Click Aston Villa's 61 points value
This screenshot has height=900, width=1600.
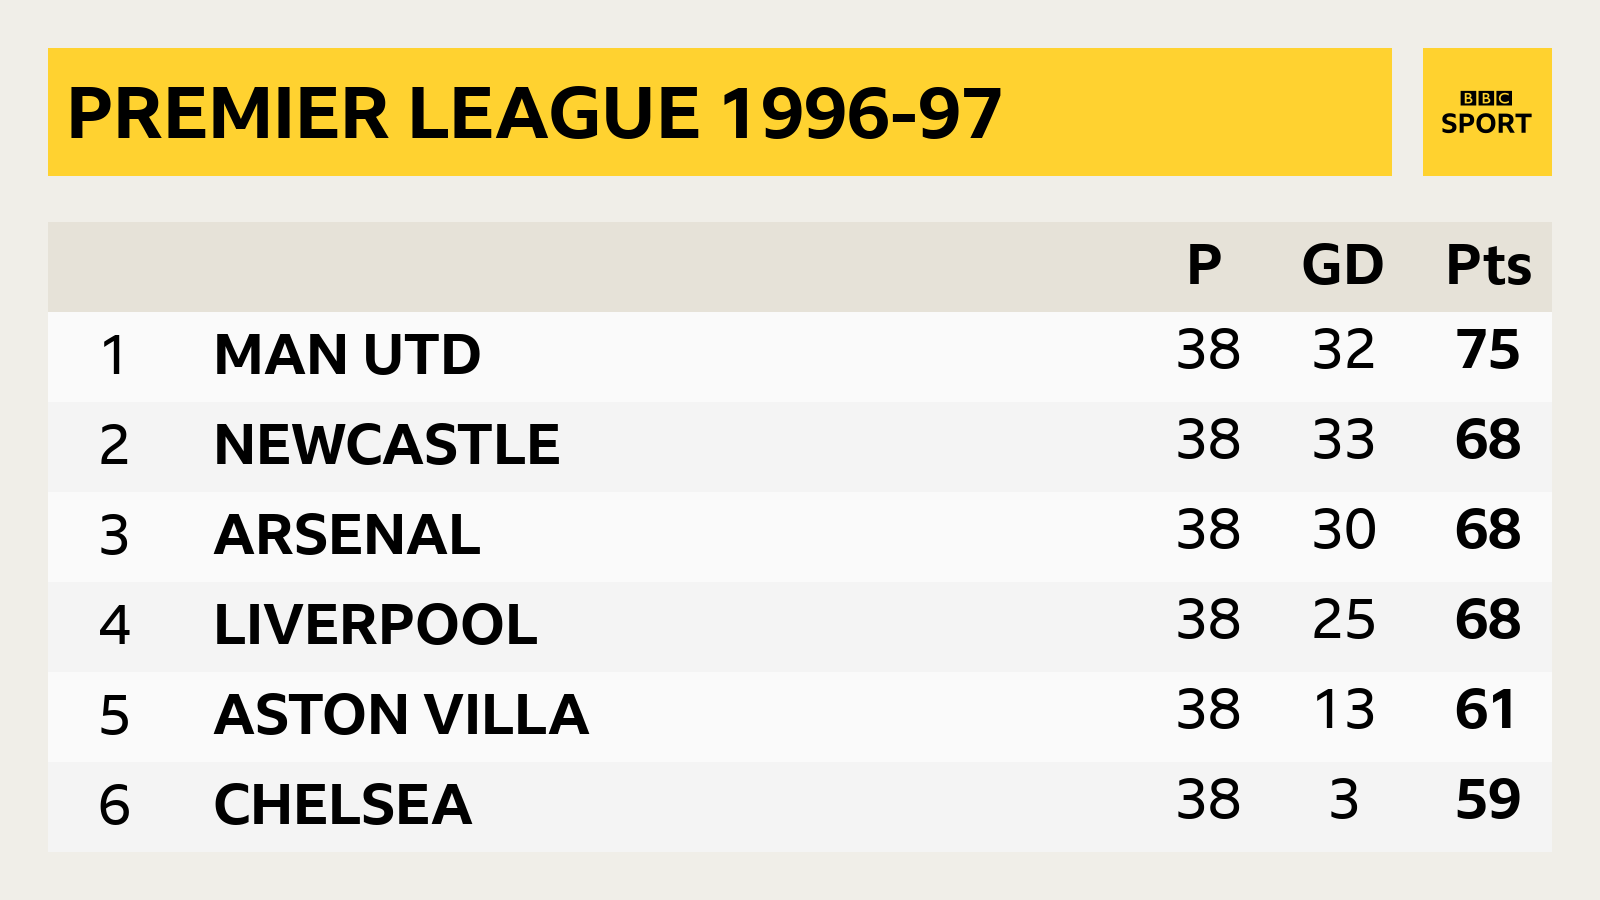(1486, 710)
